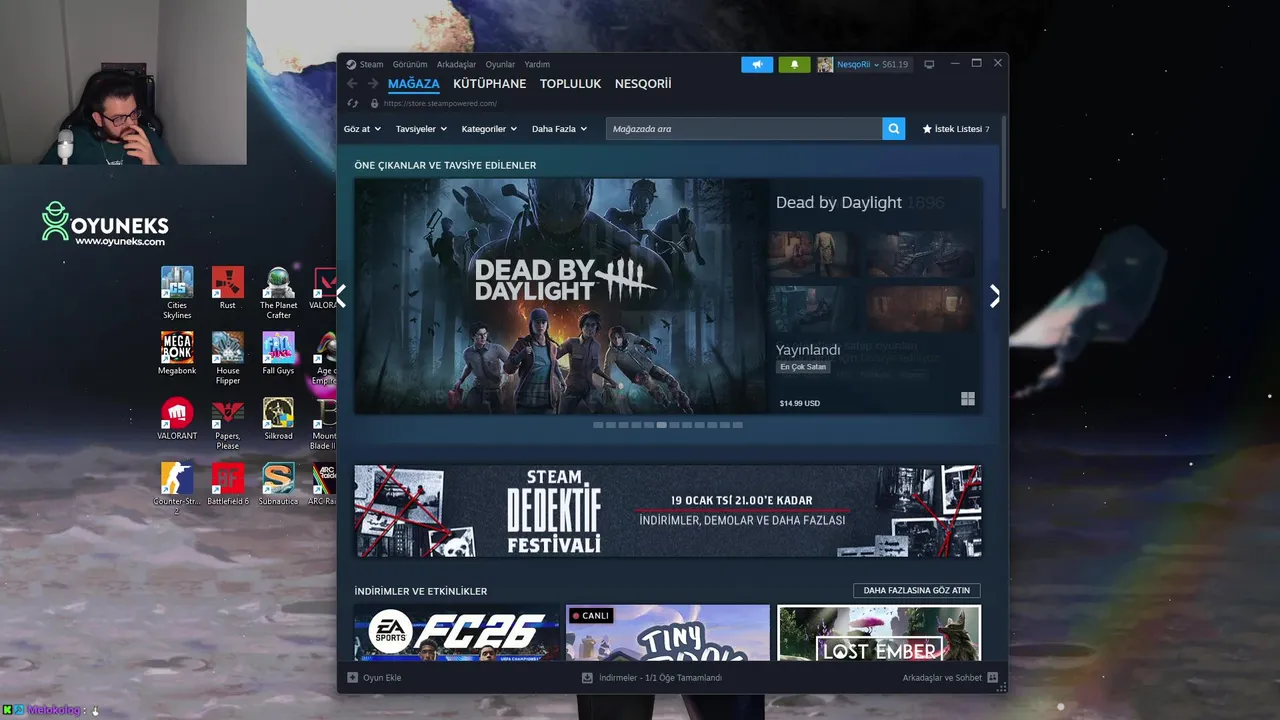This screenshot has width=1280, height=720.
Task: Show previous featured game with left arrow
Action: (342, 296)
